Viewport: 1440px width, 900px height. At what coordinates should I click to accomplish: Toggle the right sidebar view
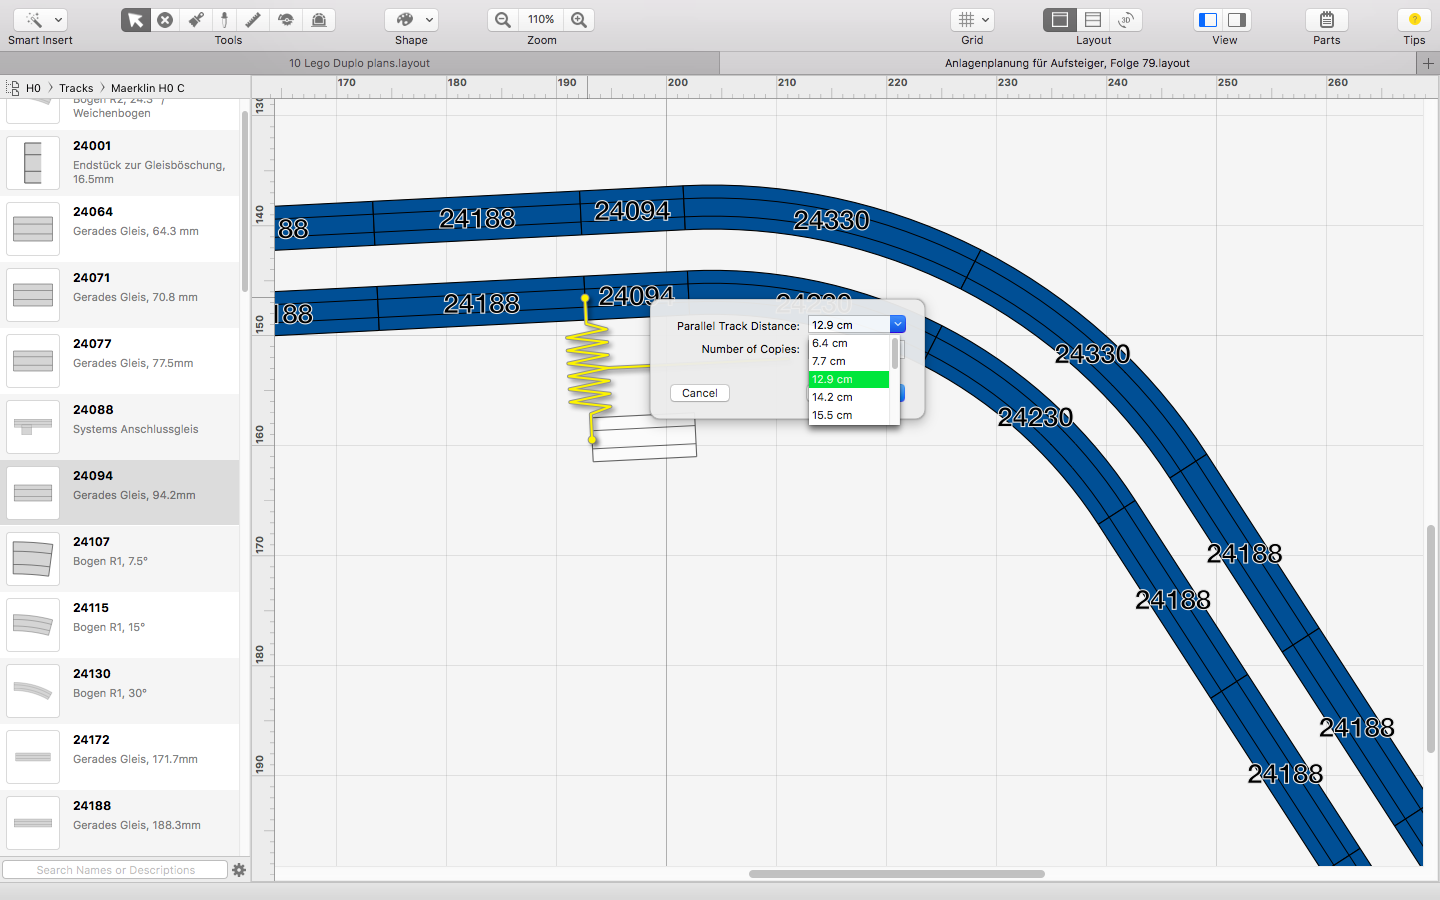coord(1237,20)
